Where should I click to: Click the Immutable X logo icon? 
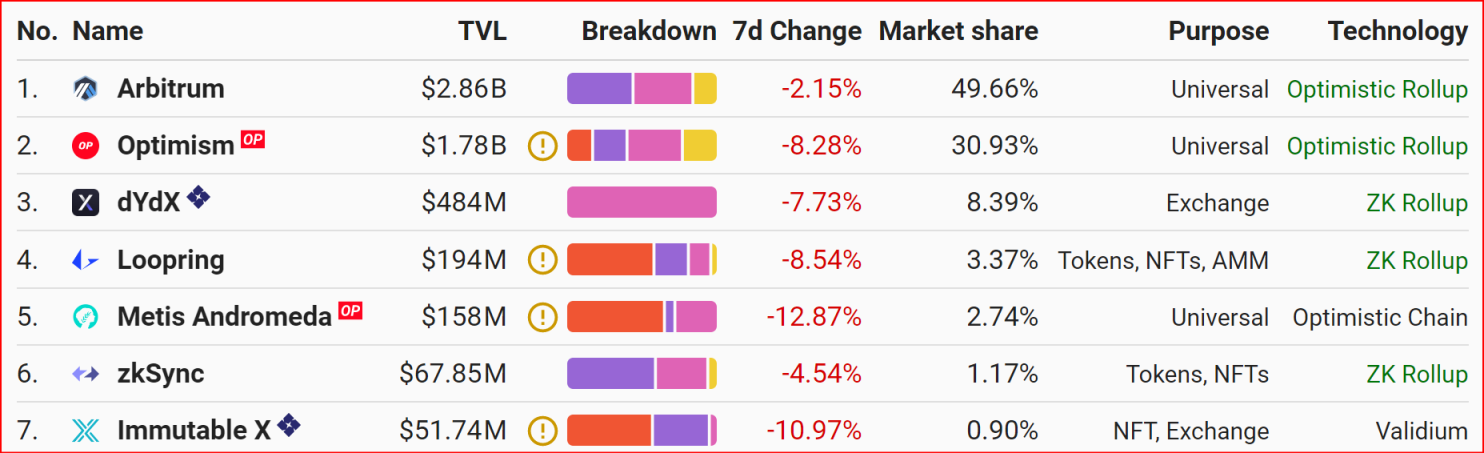85,431
